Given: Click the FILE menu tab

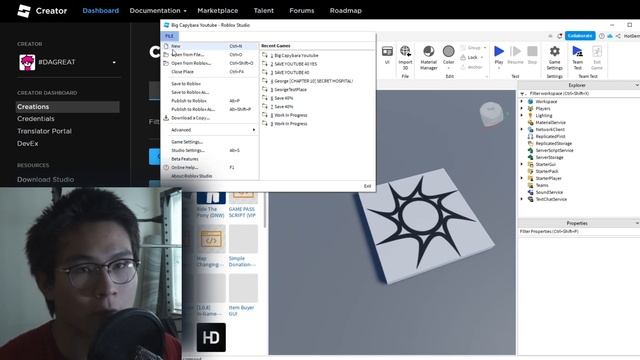Looking at the screenshot, I should (x=169, y=36).
